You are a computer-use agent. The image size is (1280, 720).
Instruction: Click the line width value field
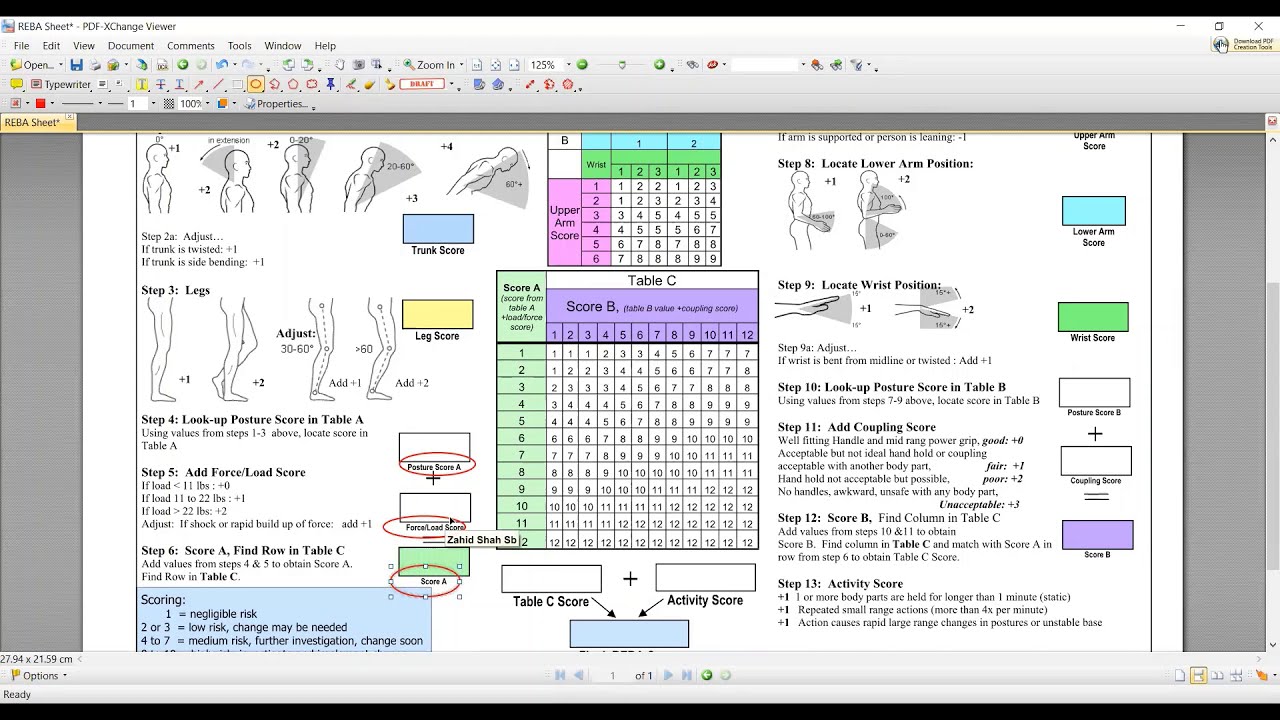point(137,104)
